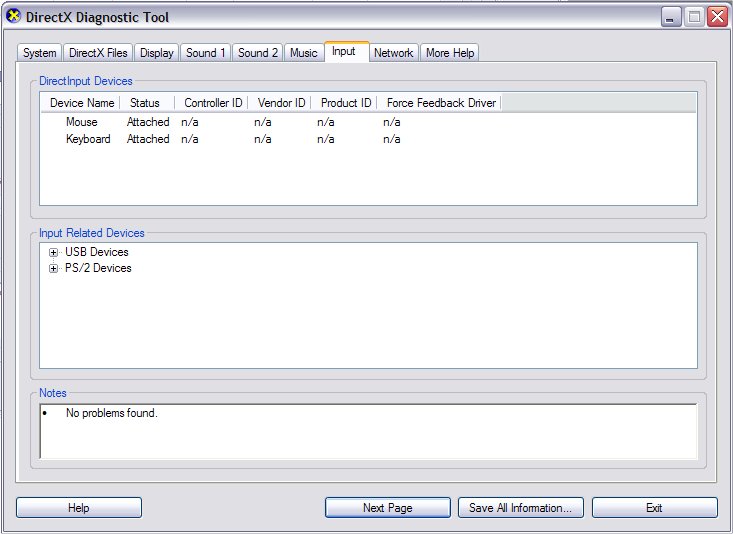Open the Network tab
Screen dimensions: 733x534
click(394, 53)
